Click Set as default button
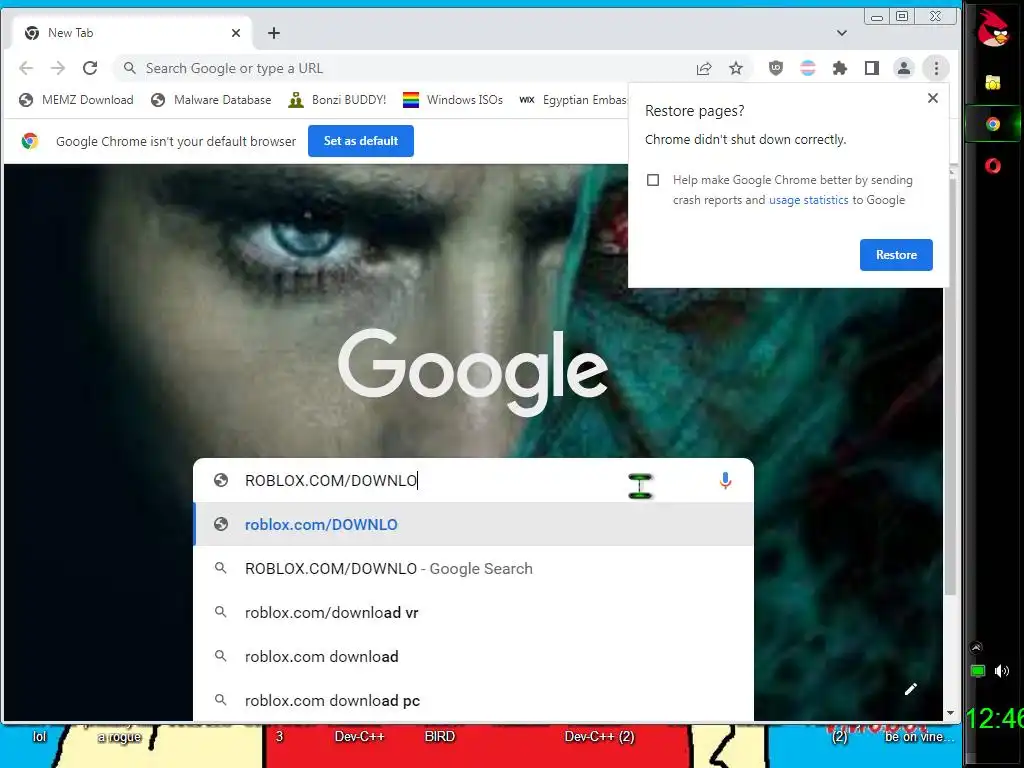 click(360, 141)
